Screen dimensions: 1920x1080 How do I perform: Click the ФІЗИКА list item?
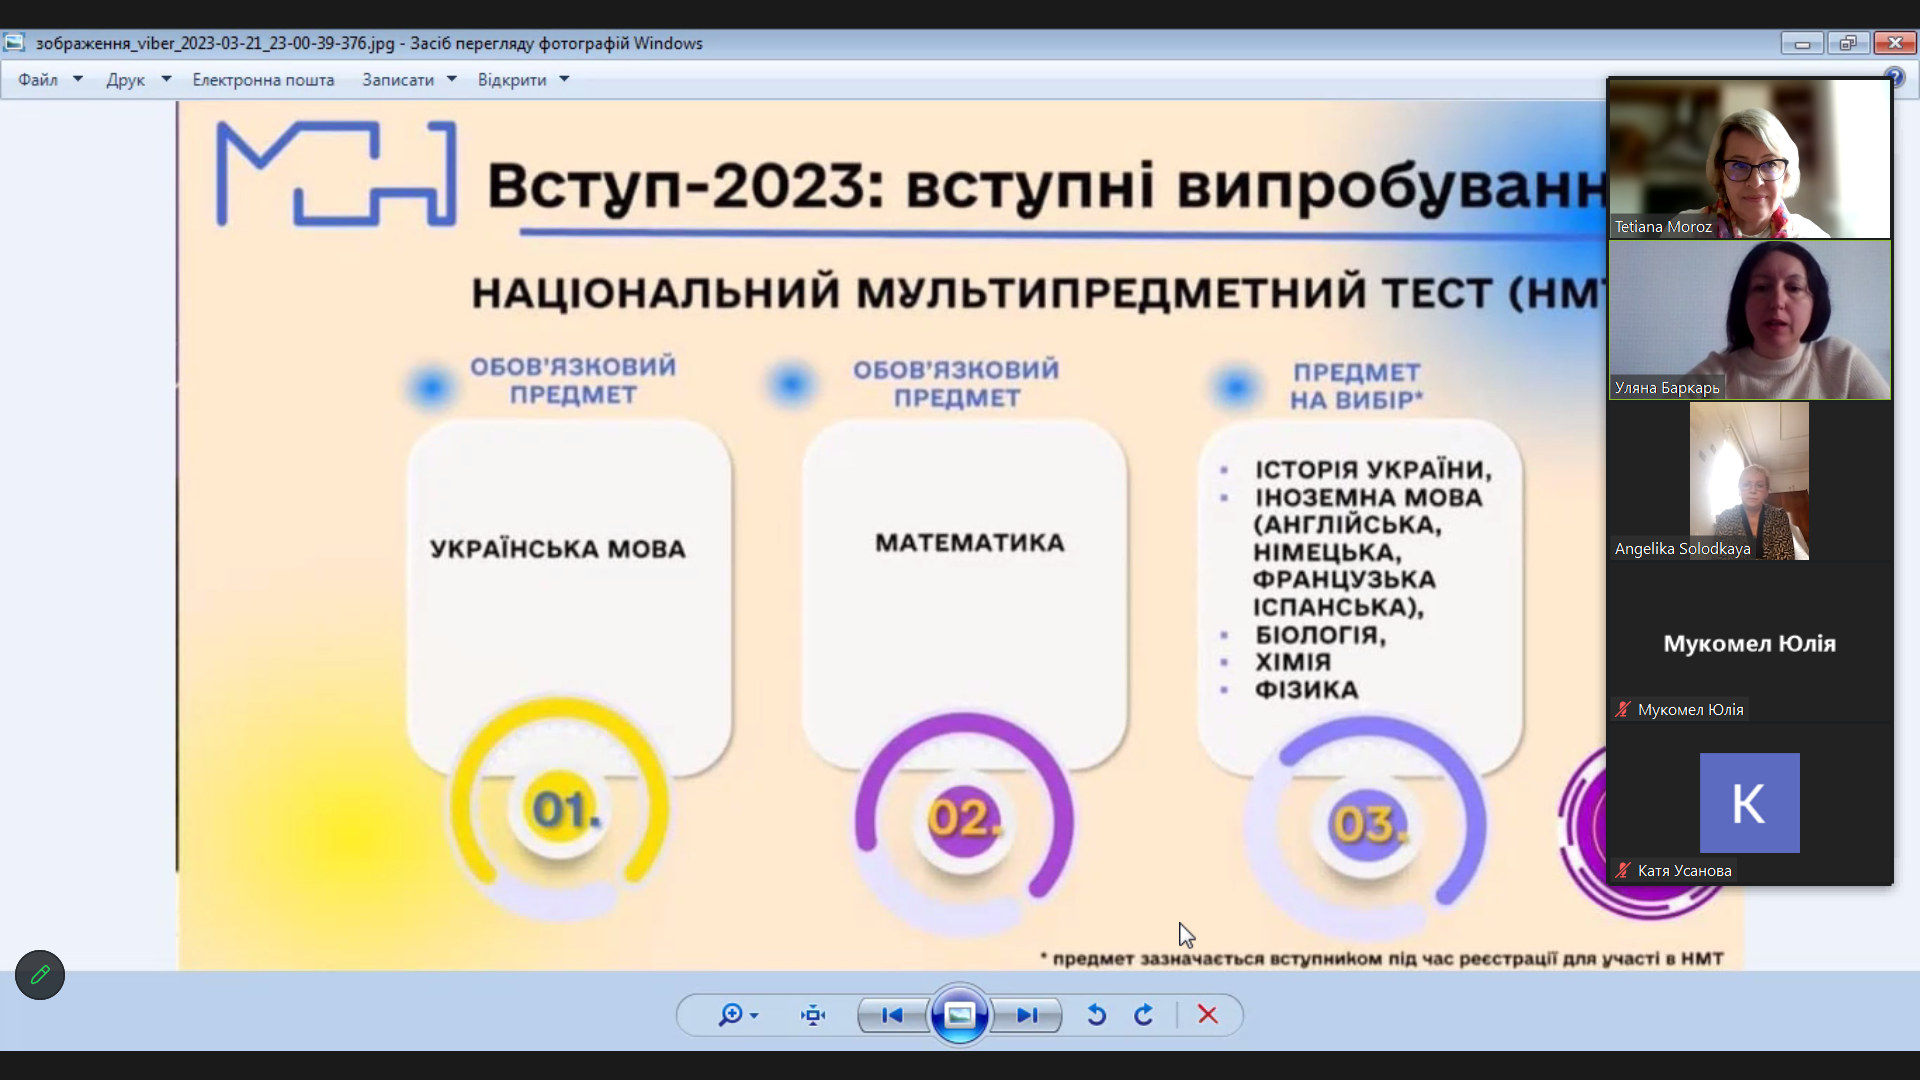(1306, 690)
